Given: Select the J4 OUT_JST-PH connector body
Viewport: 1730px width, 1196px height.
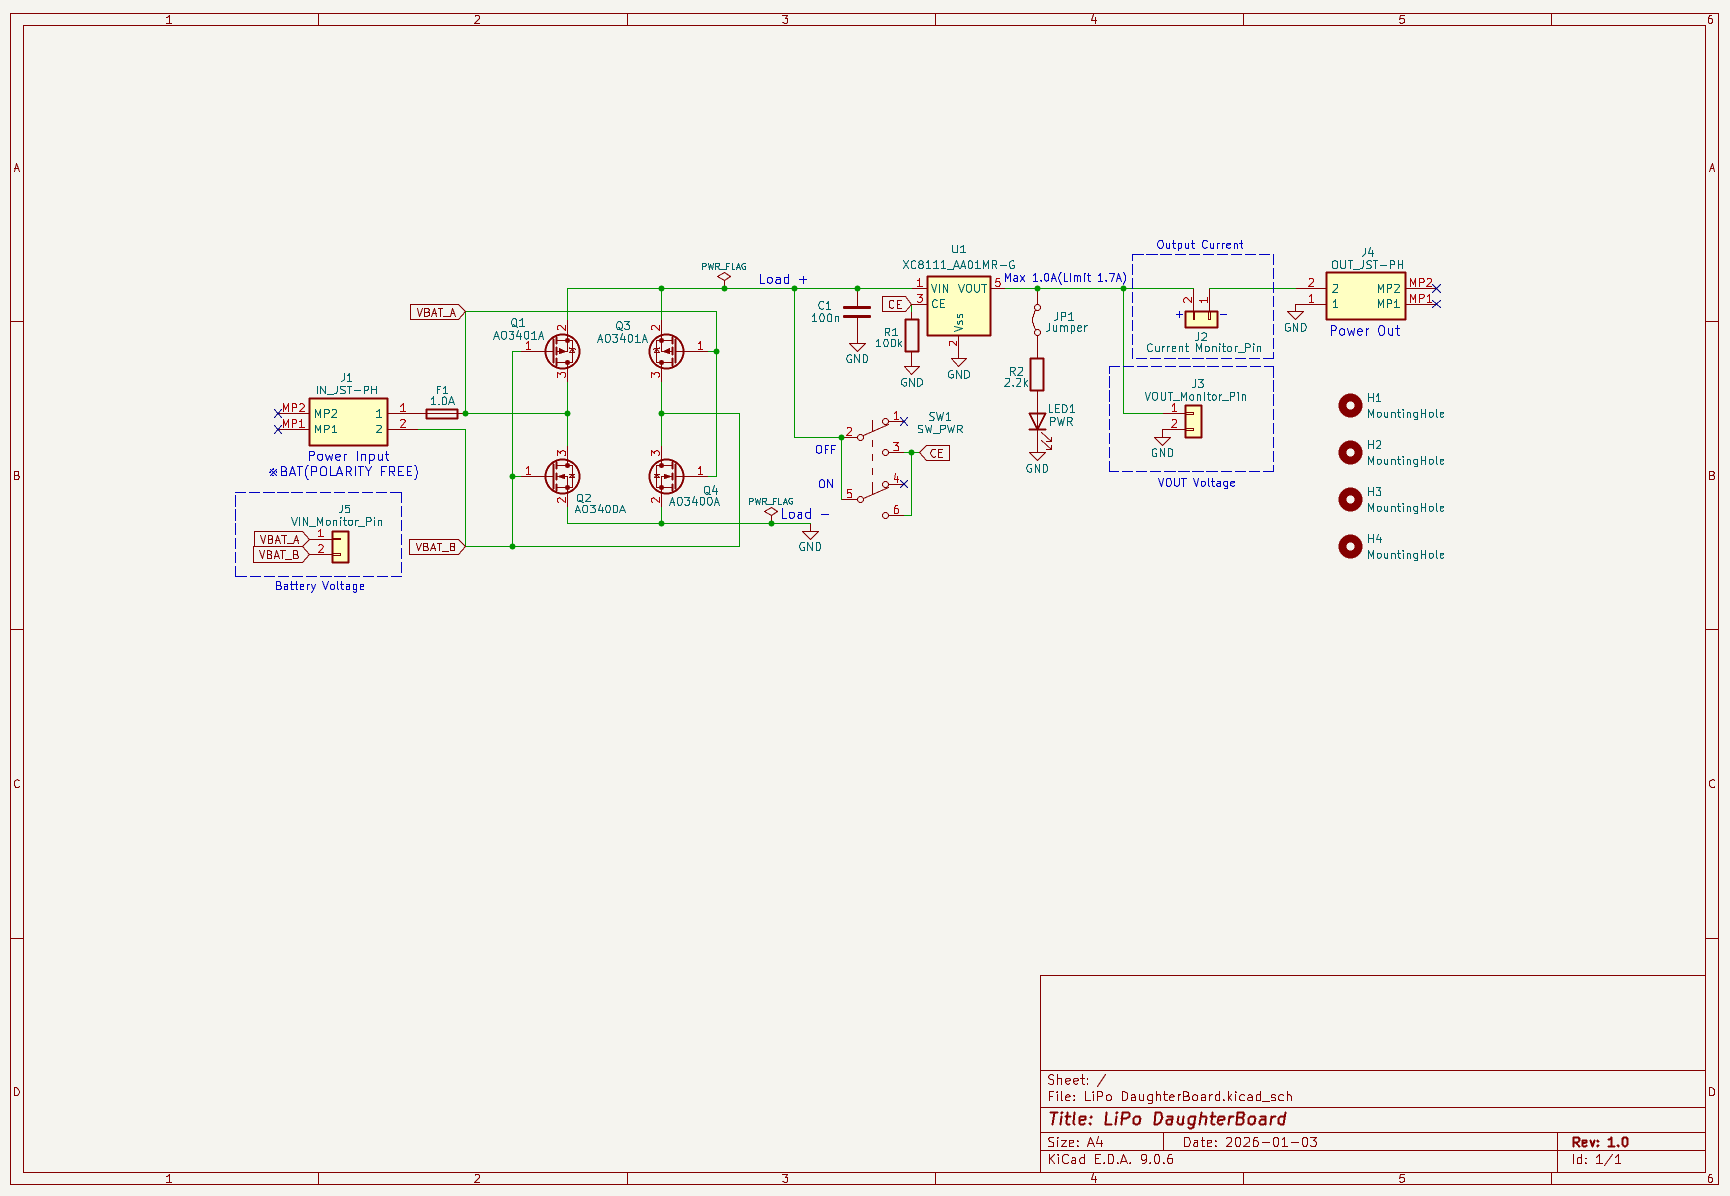Looking at the screenshot, I should pyautogui.click(x=1365, y=296).
